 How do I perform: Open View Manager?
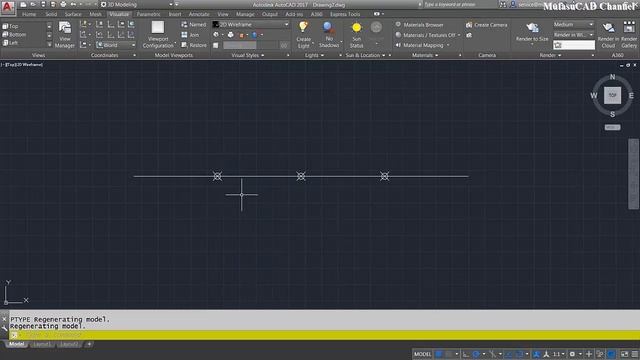pyautogui.click(x=64, y=35)
